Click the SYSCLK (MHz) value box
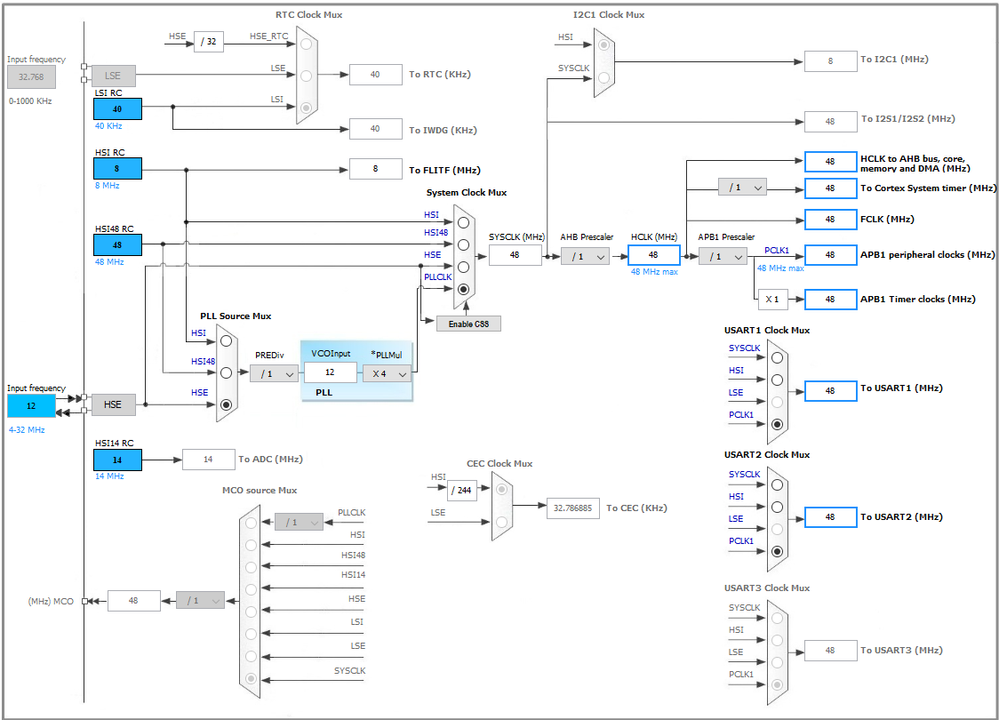999x720 pixels. point(515,255)
